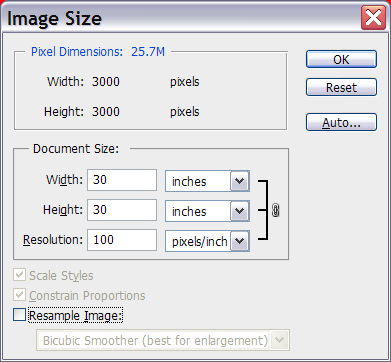
Task: Click the pixel Width value 3000
Action: [106, 82]
